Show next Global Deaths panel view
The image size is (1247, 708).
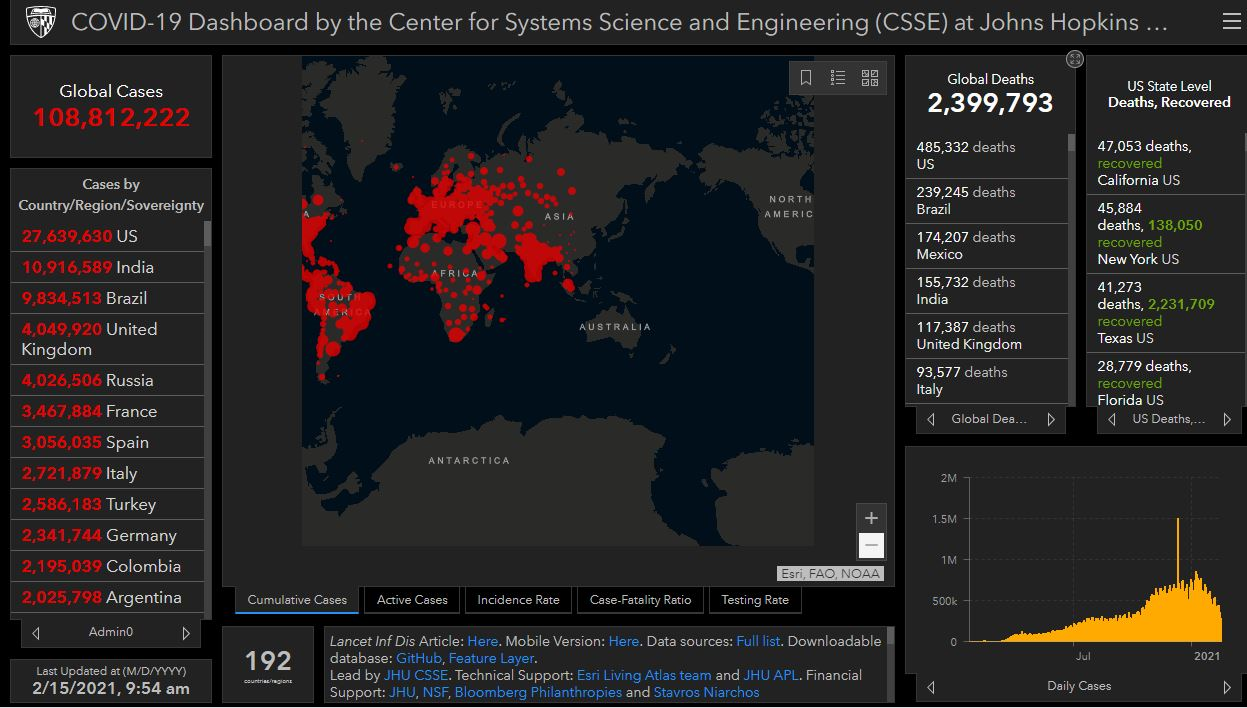coord(1051,420)
